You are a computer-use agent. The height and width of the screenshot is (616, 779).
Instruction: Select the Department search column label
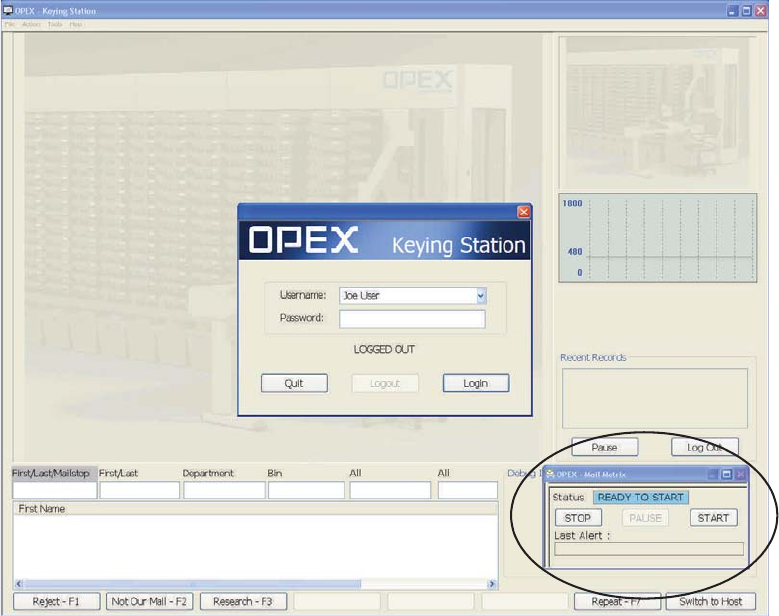click(208, 473)
